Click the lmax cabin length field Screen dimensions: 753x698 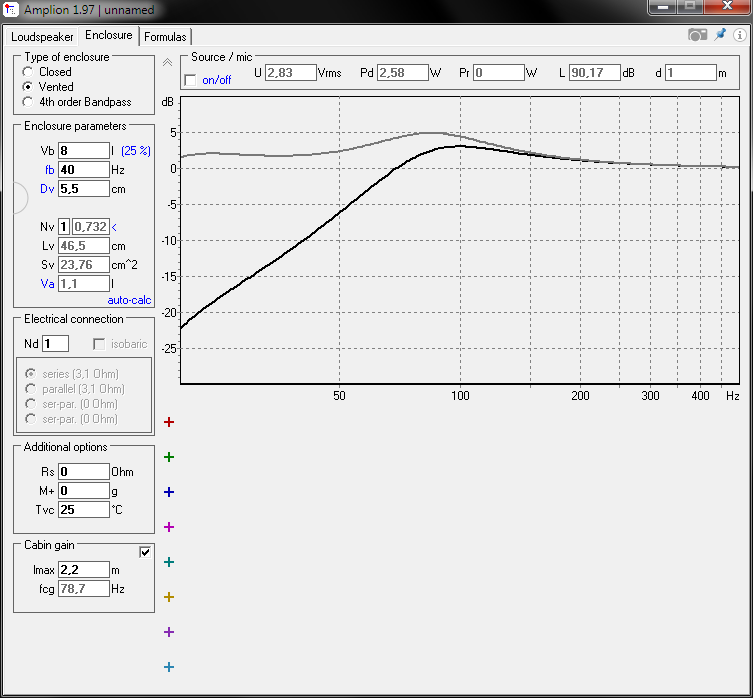point(84,570)
